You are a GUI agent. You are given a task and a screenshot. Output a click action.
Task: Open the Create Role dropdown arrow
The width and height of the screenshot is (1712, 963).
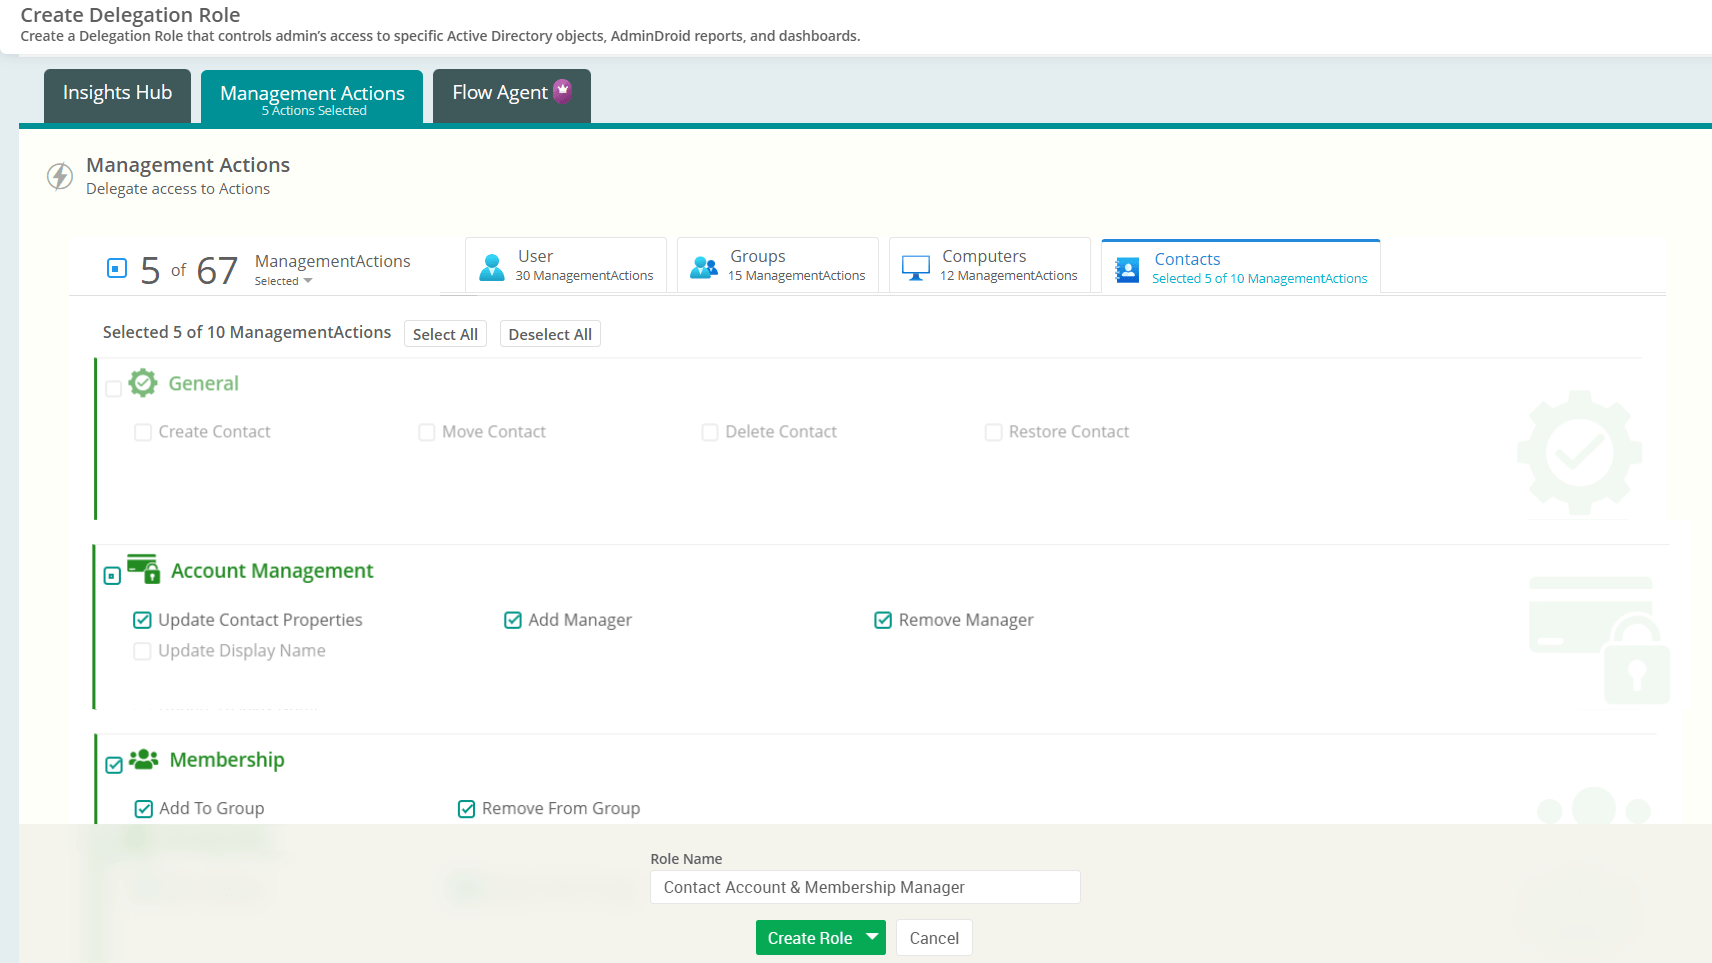873,937
